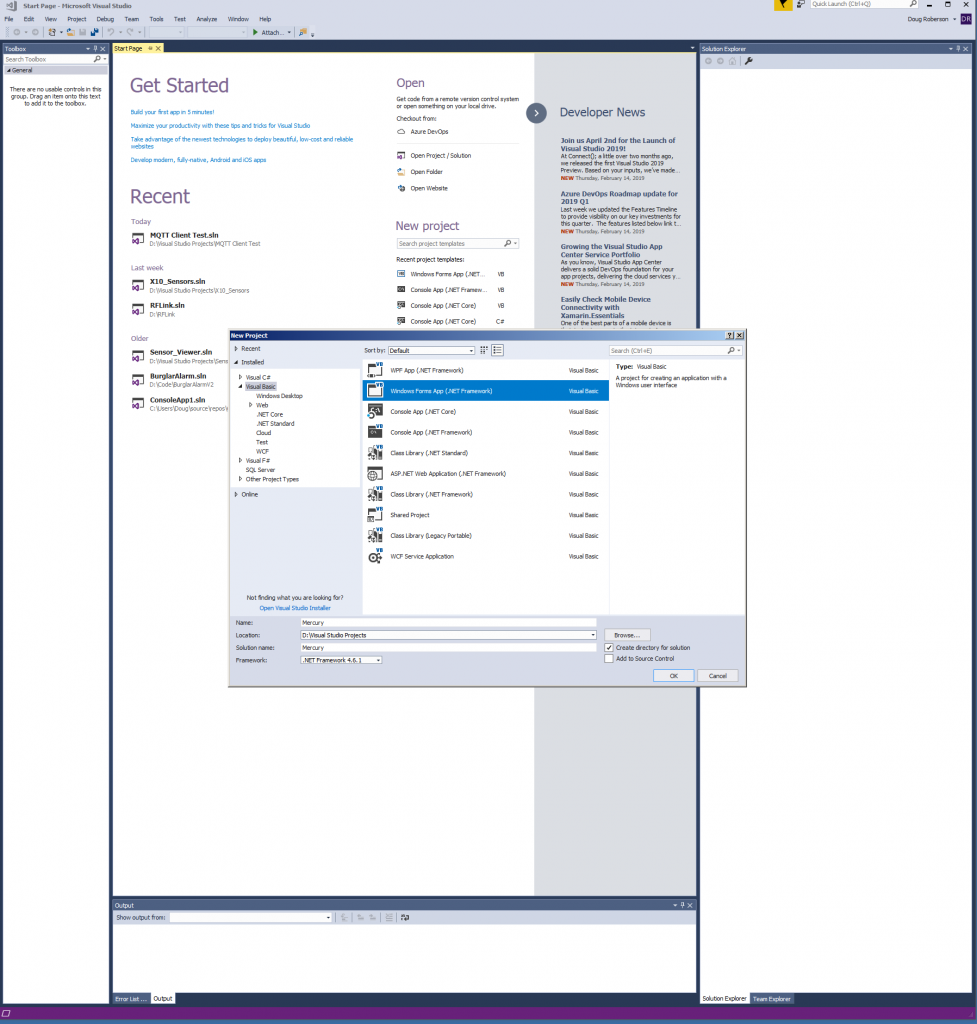The image size is (977, 1024).
Task: Click the Open Website globe icon
Action: tap(401, 188)
